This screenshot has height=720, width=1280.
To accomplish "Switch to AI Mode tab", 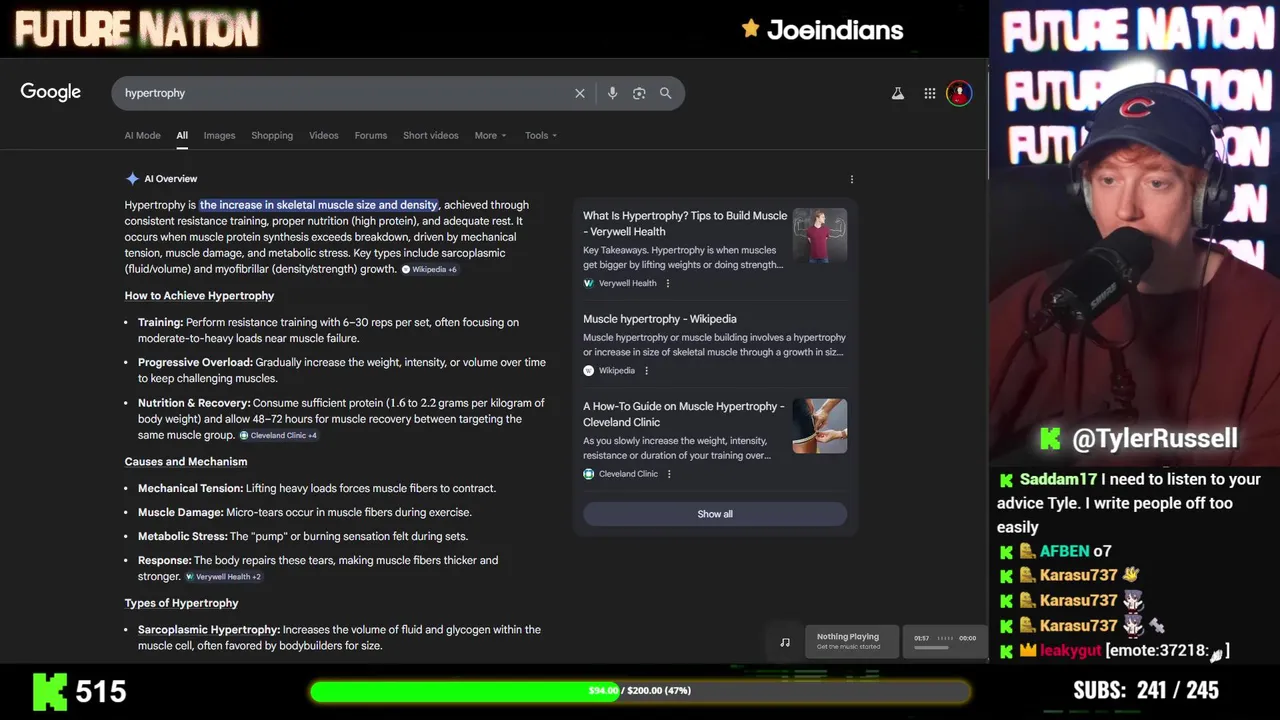I will click(x=142, y=135).
